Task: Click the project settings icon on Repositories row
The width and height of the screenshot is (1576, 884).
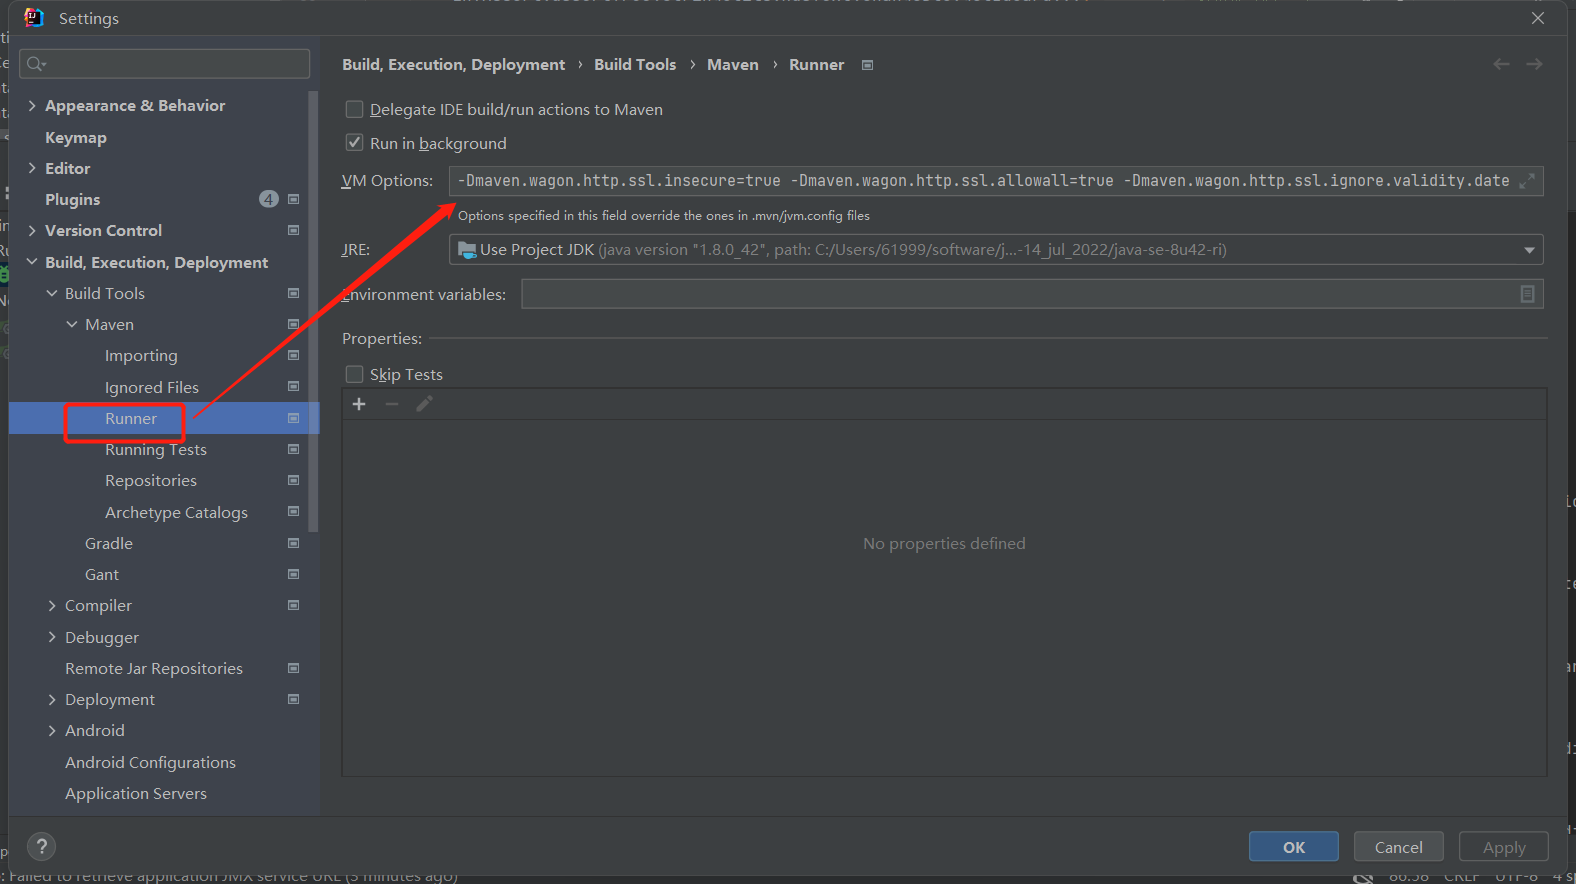Action: [294, 480]
